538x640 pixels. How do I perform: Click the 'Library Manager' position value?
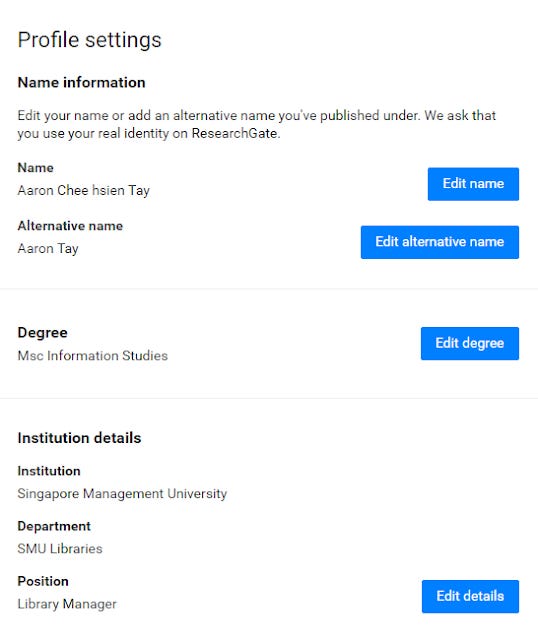67,604
